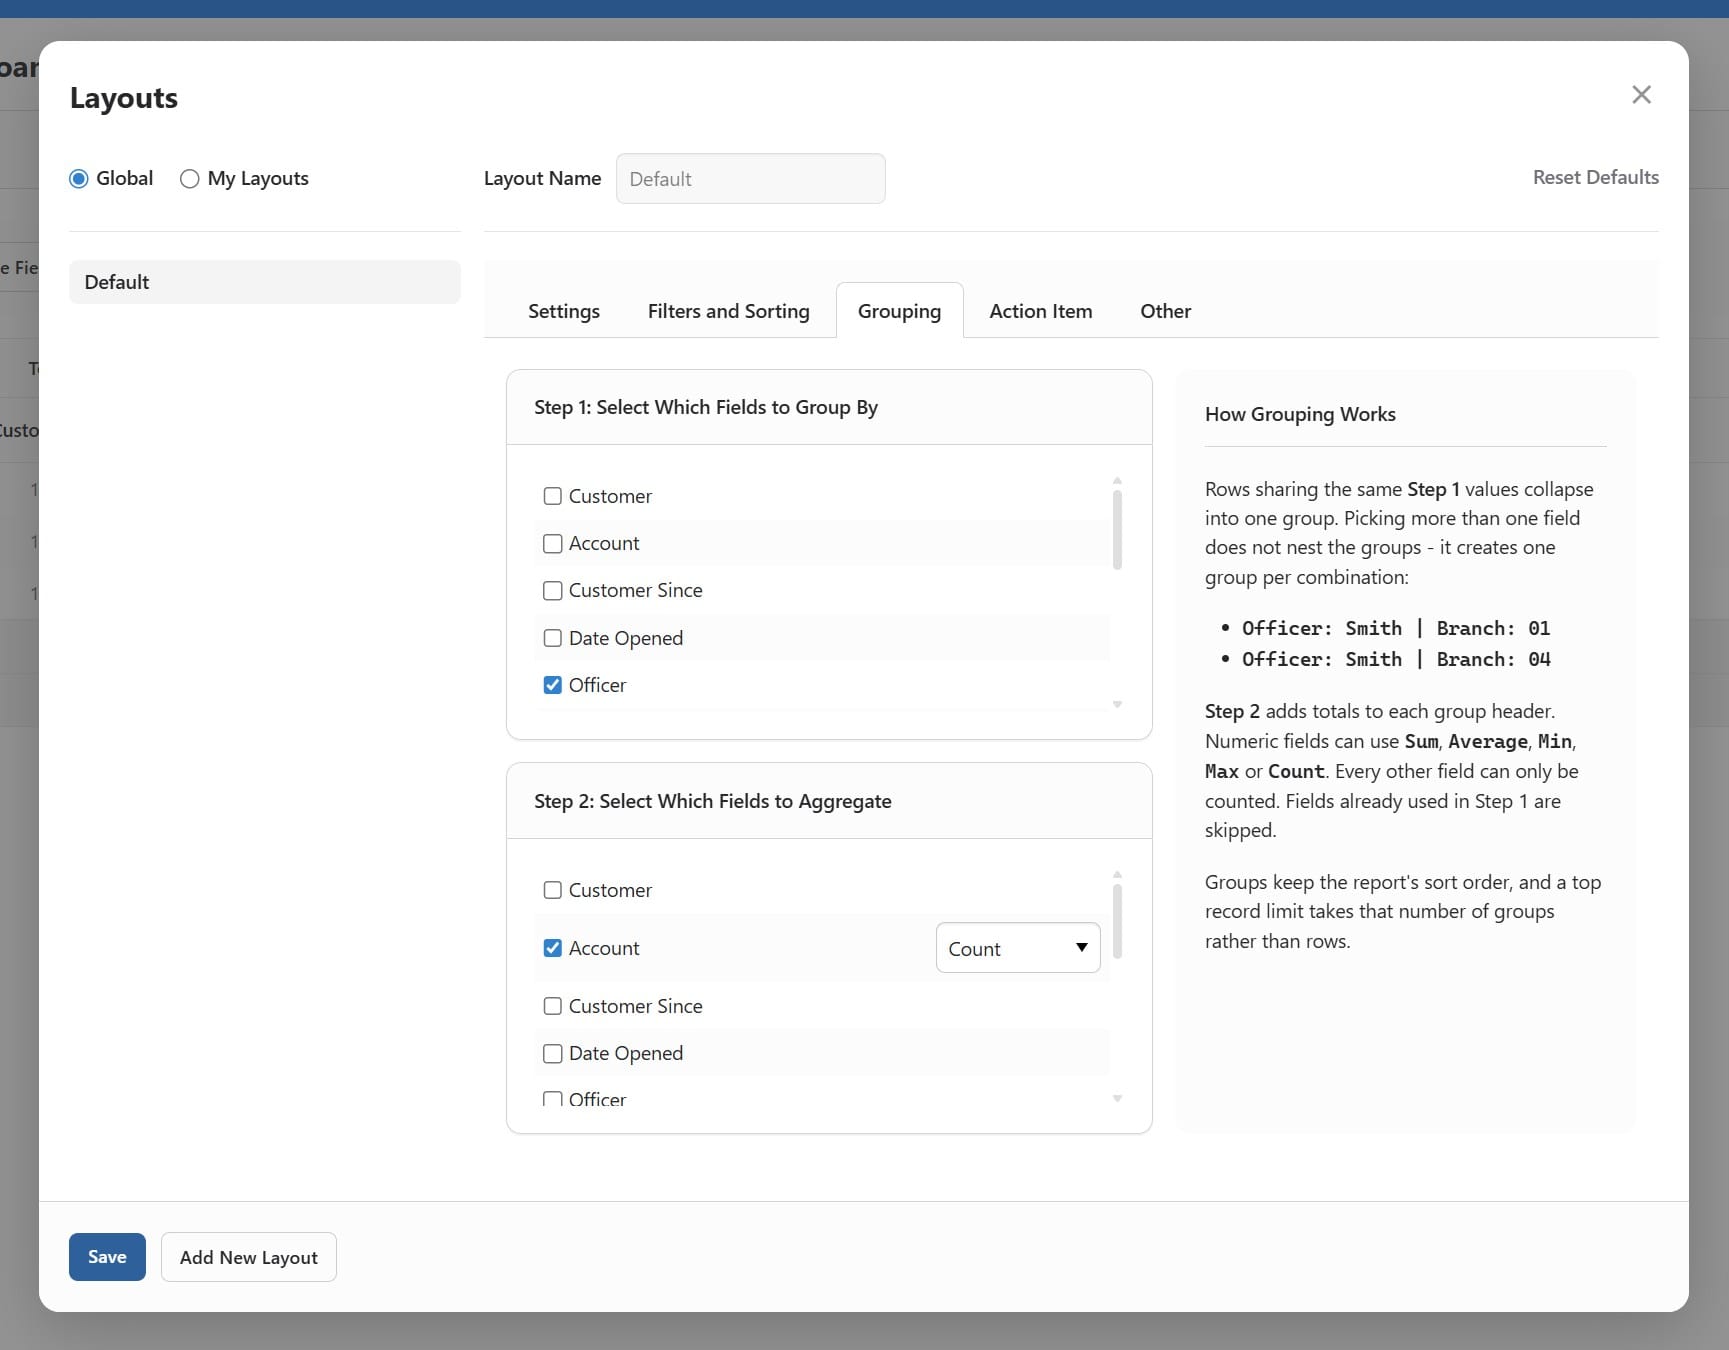Viewport: 1729px width, 1350px height.
Task: Check Account in Step 1 group-by list
Action: point(552,543)
